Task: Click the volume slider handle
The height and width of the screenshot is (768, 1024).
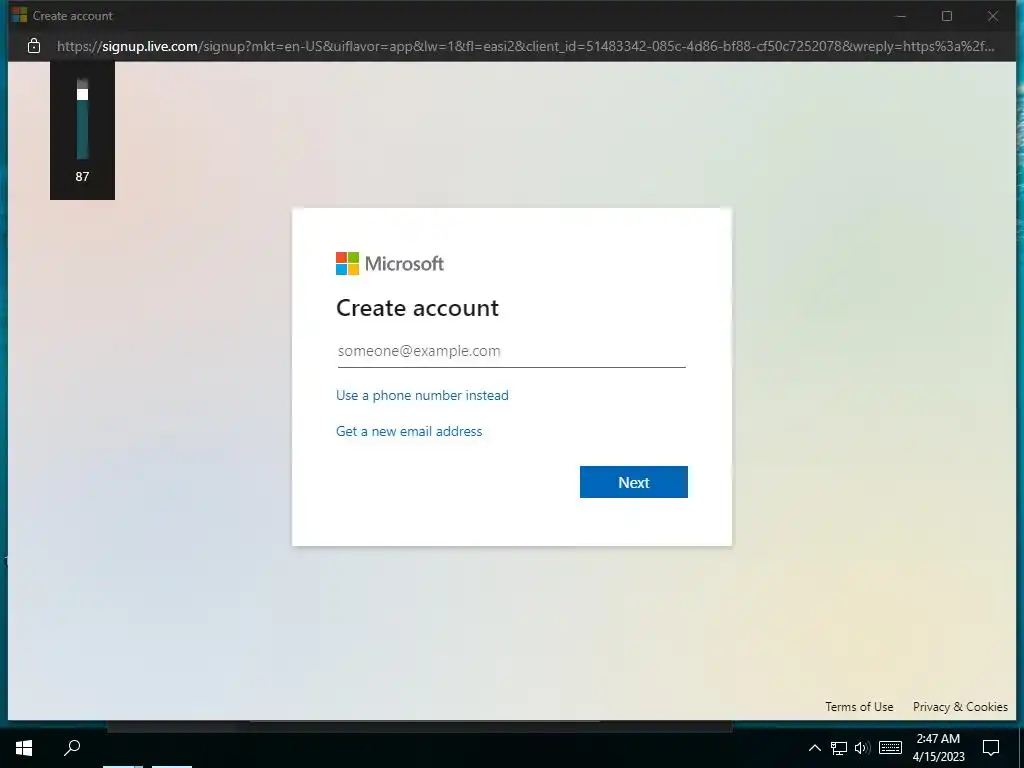Action: click(82, 94)
